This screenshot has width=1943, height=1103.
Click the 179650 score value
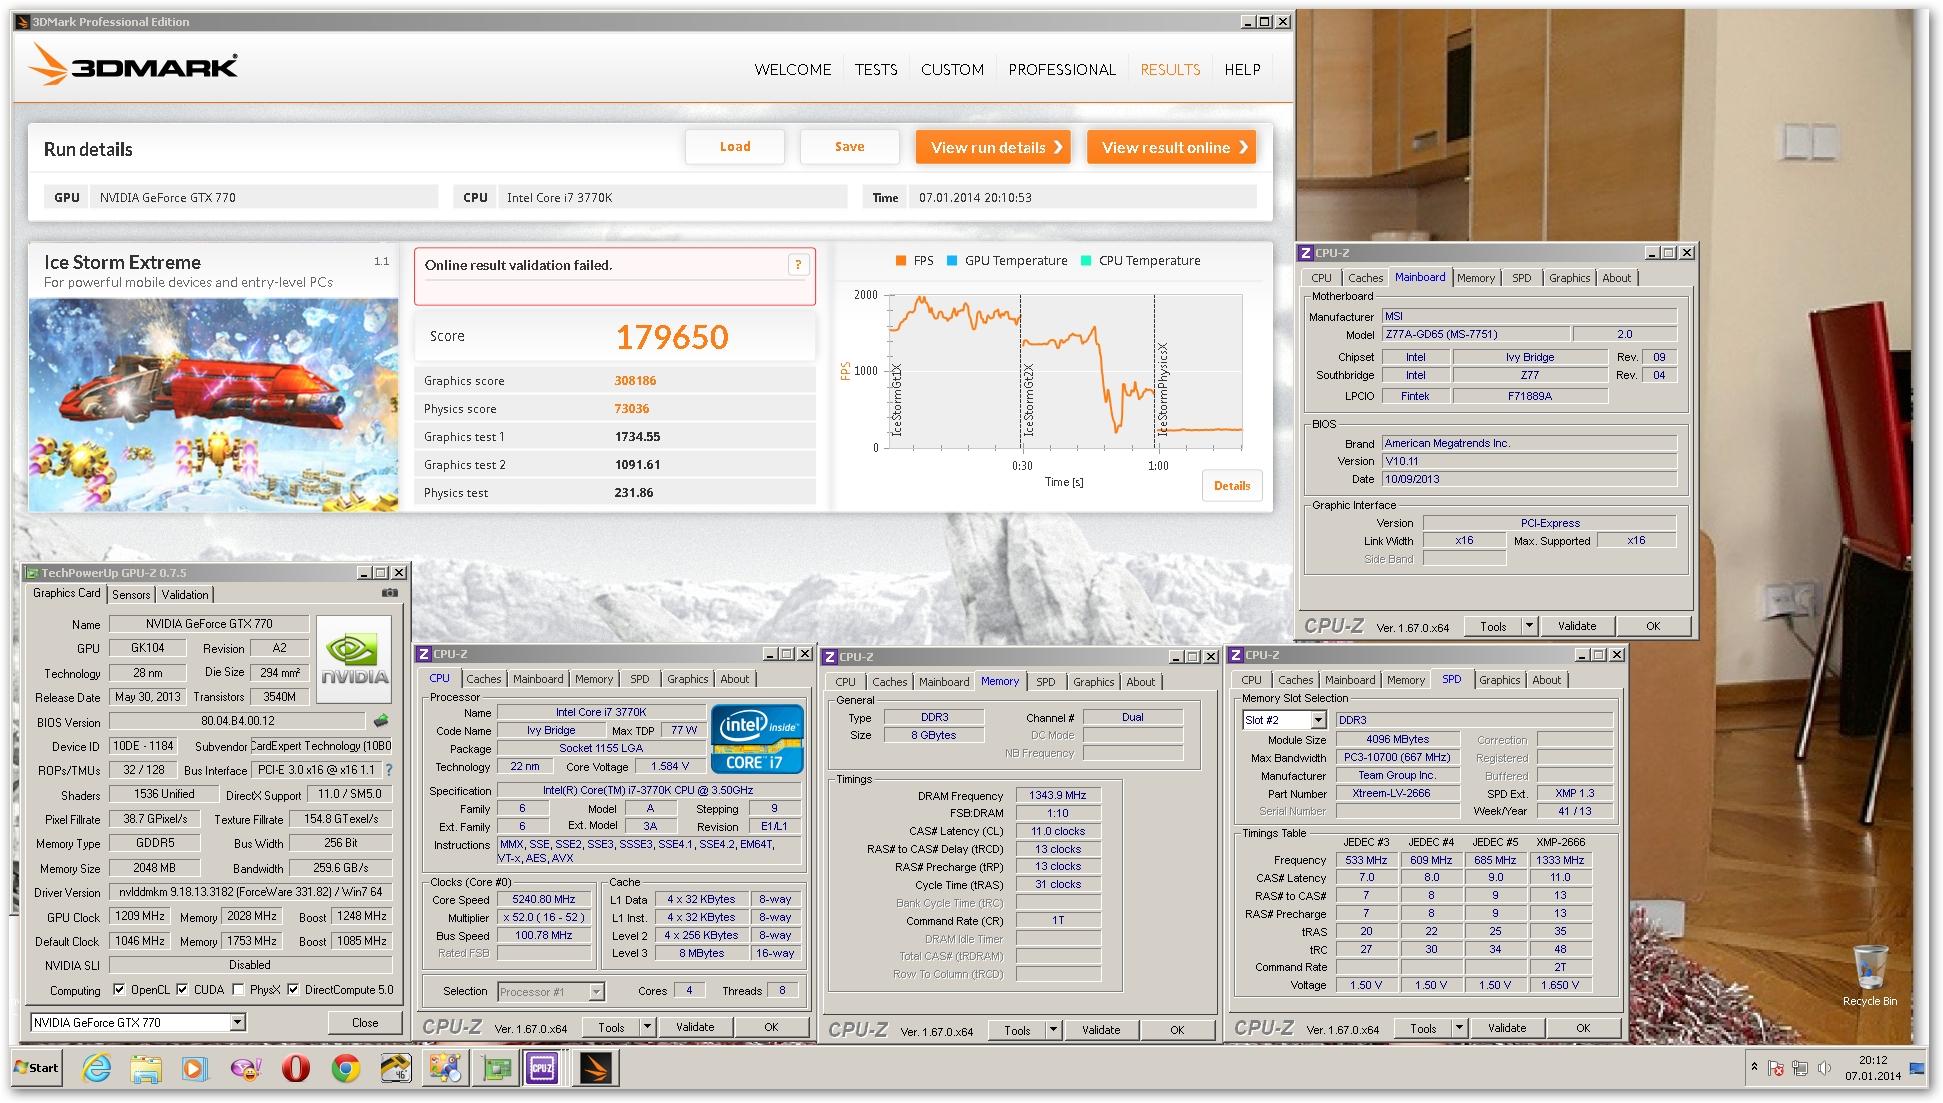672,337
